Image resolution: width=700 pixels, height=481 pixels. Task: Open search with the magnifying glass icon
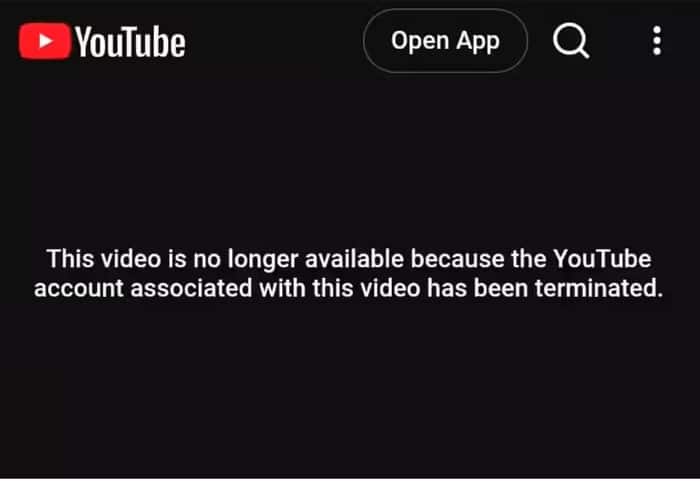coord(571,41)
